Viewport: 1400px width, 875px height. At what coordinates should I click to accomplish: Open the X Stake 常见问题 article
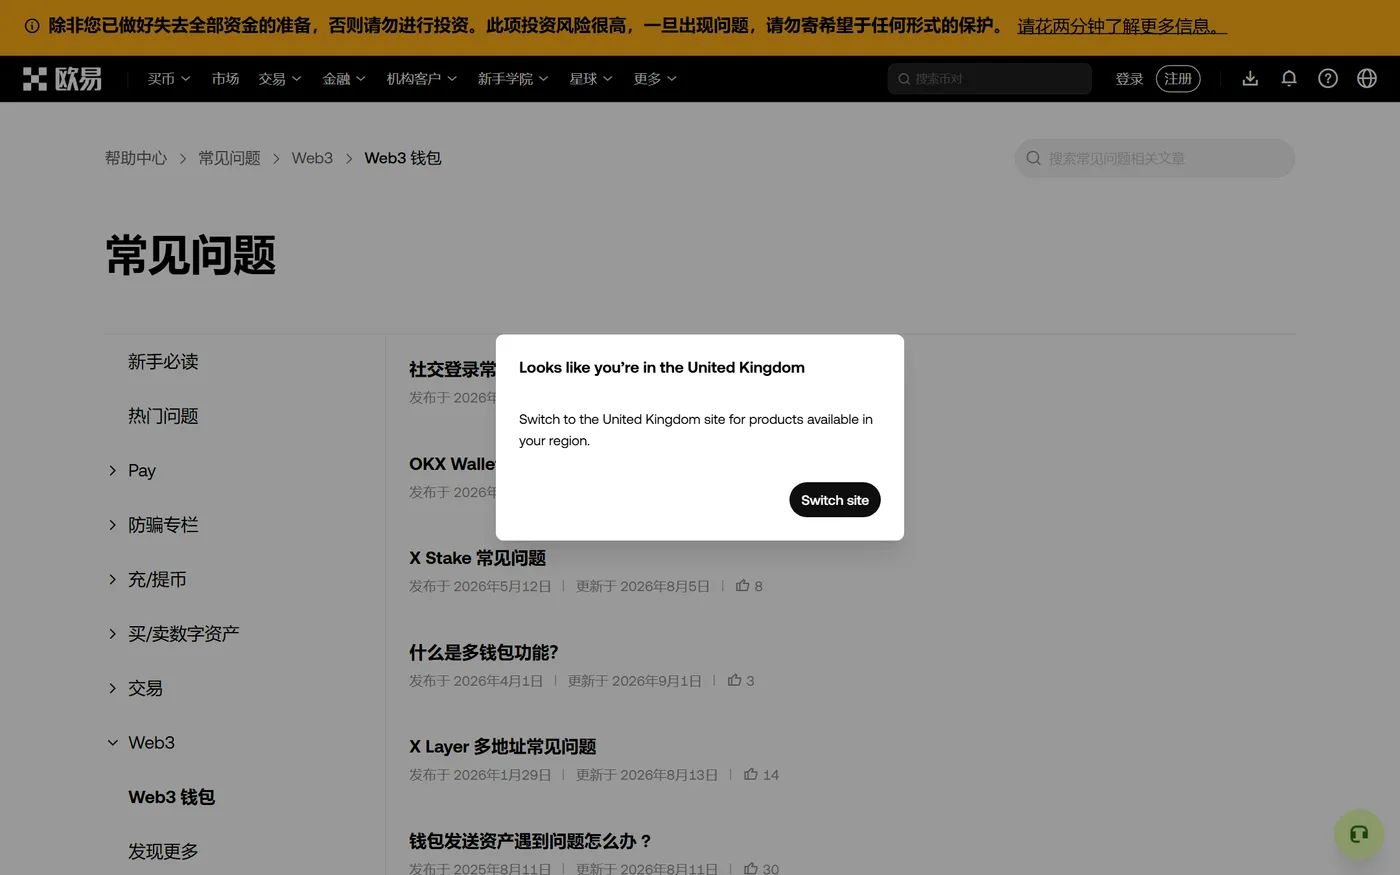coord(477,558)
